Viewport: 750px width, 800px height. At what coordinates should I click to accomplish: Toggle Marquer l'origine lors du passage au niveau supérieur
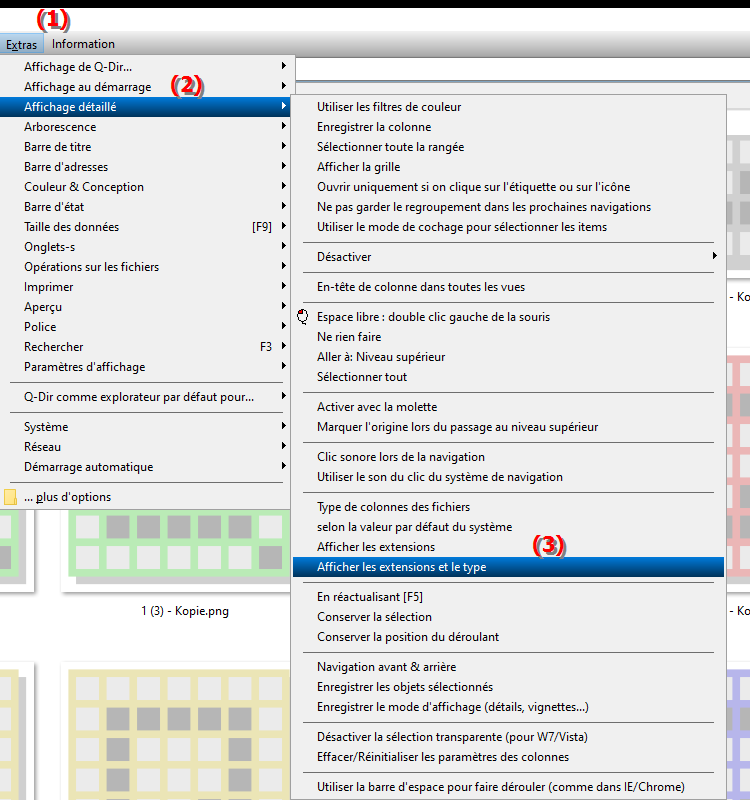coord(508,427)
